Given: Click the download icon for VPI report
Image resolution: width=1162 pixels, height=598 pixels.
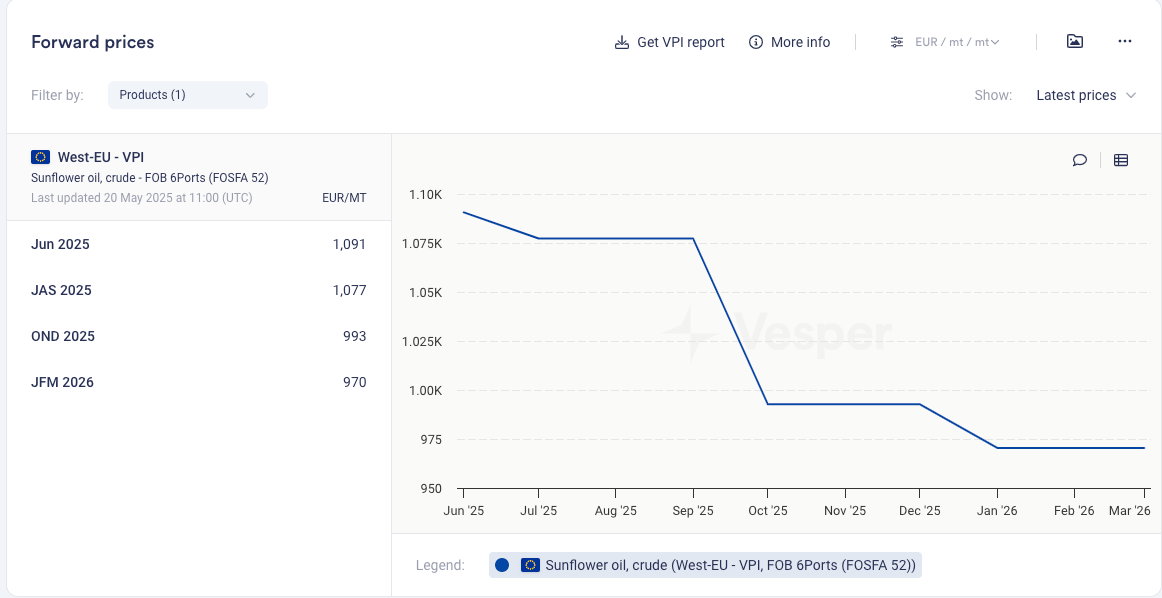Looking at the screenshot, I should point(622,42).
